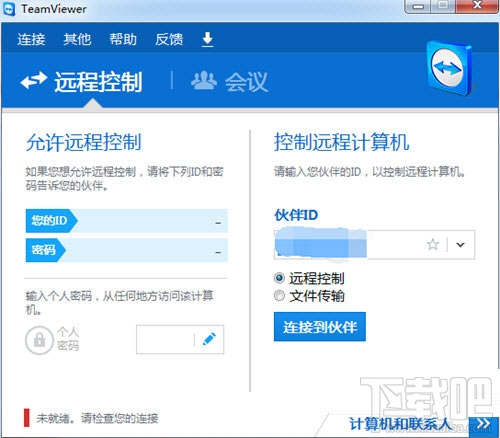Switch to the 远程控制 tab
This screenshot has height=438, width=500.
(x=82, y=82)
